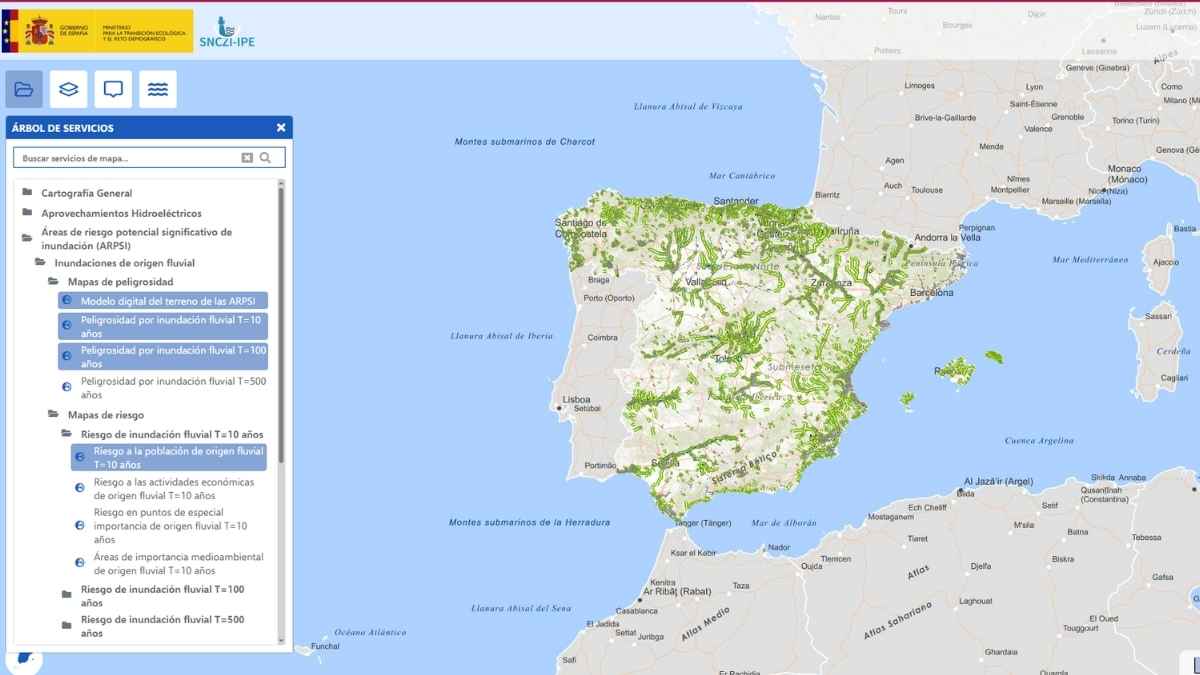Collapse the Inundaciones de origen fluvial node

124,263
